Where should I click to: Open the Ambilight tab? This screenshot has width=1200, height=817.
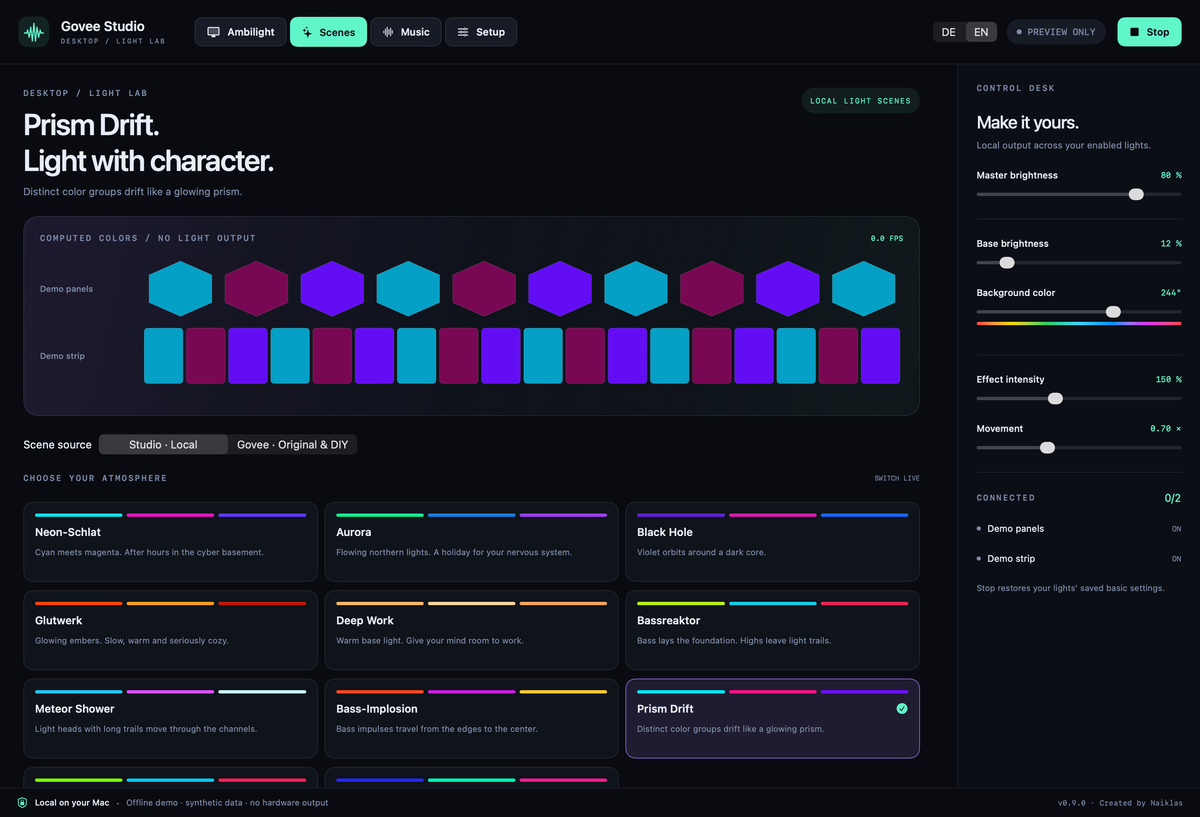click(x=241, y=32)
